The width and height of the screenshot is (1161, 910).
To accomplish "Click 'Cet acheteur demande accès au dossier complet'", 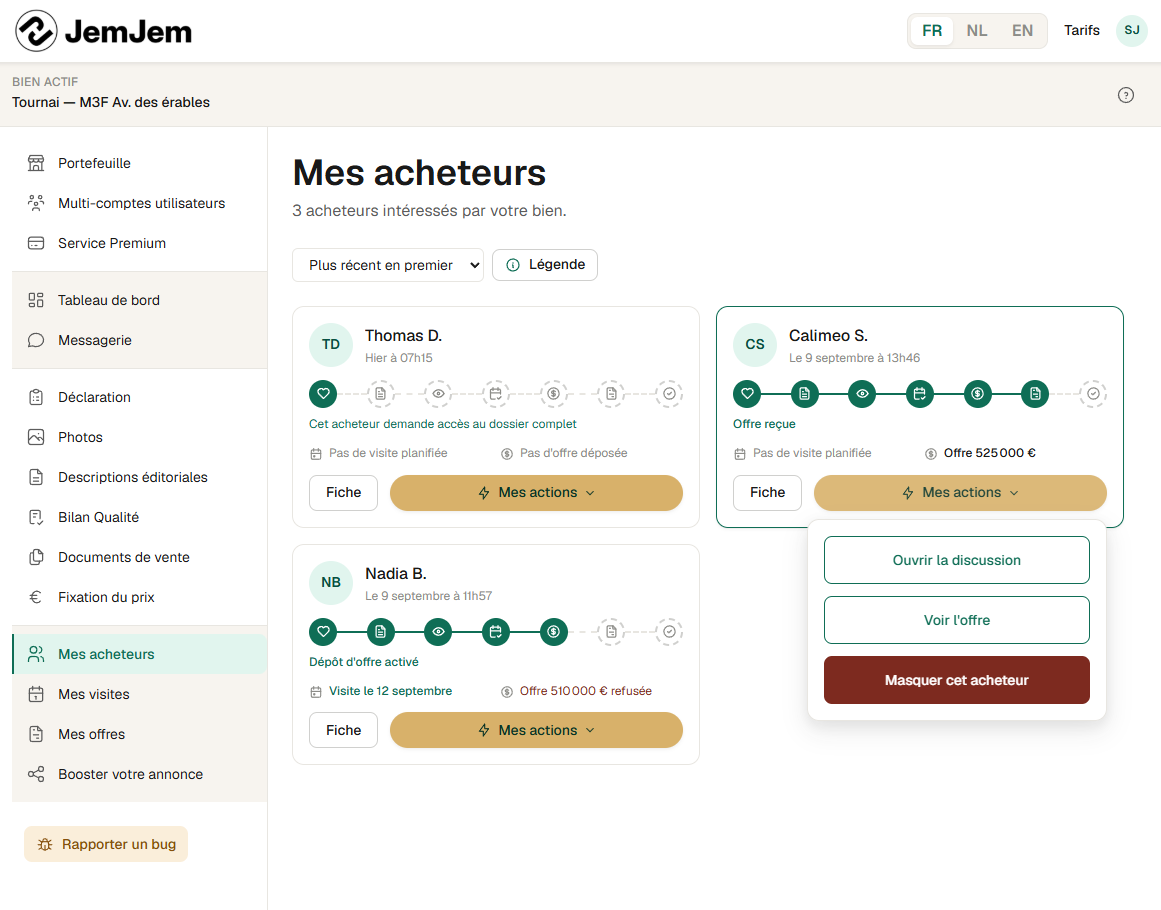I will pyautogui.click(x=442, y=424).
